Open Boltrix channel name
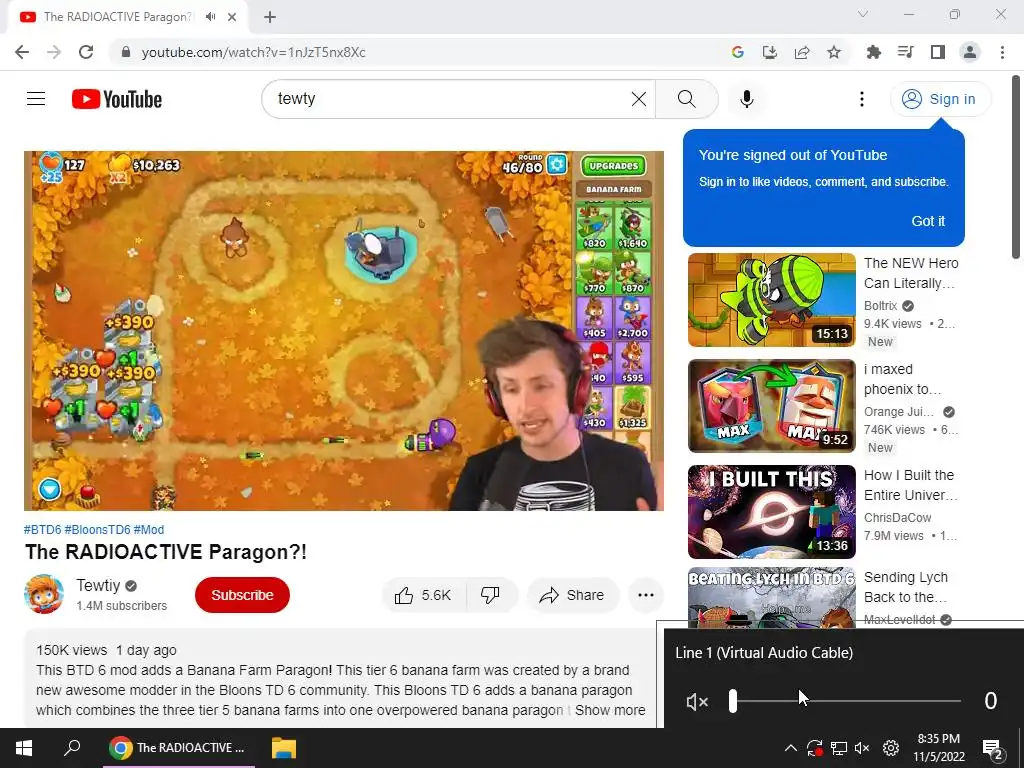The height and width of the screenshot is (768, 1024). (x=880, y=306)
